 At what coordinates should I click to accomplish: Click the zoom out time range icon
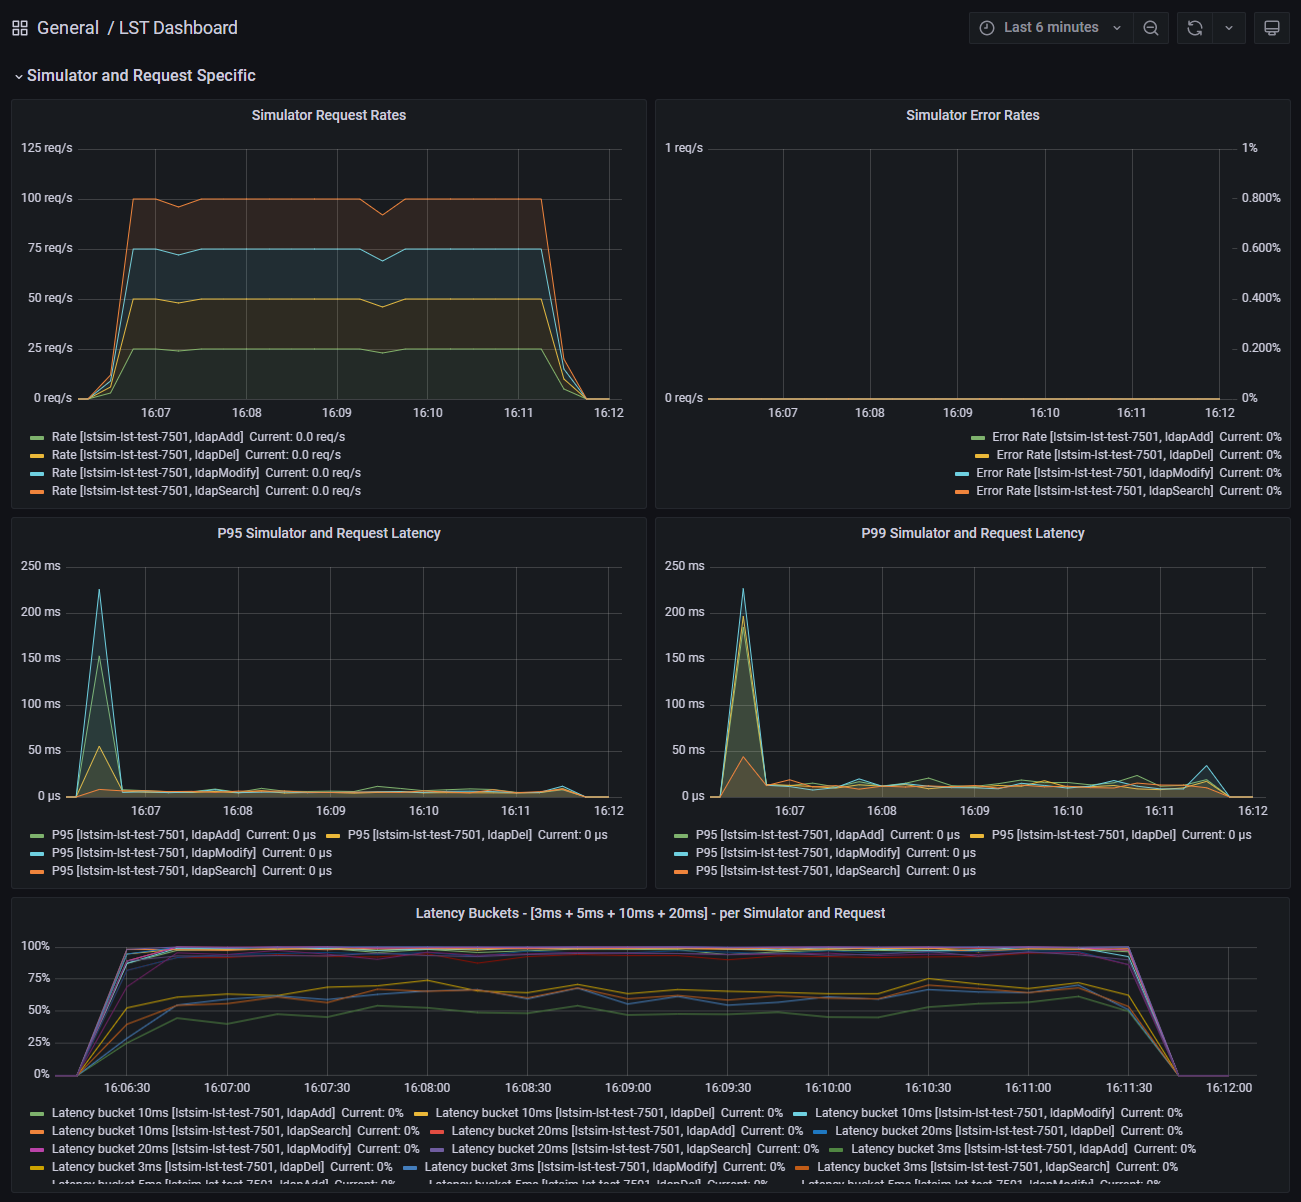[x=1151, y=28]
